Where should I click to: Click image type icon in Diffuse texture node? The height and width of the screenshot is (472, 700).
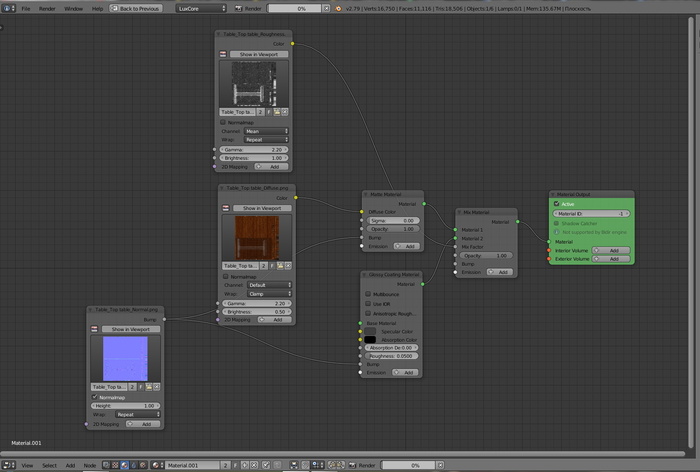[x=225, y=208]
